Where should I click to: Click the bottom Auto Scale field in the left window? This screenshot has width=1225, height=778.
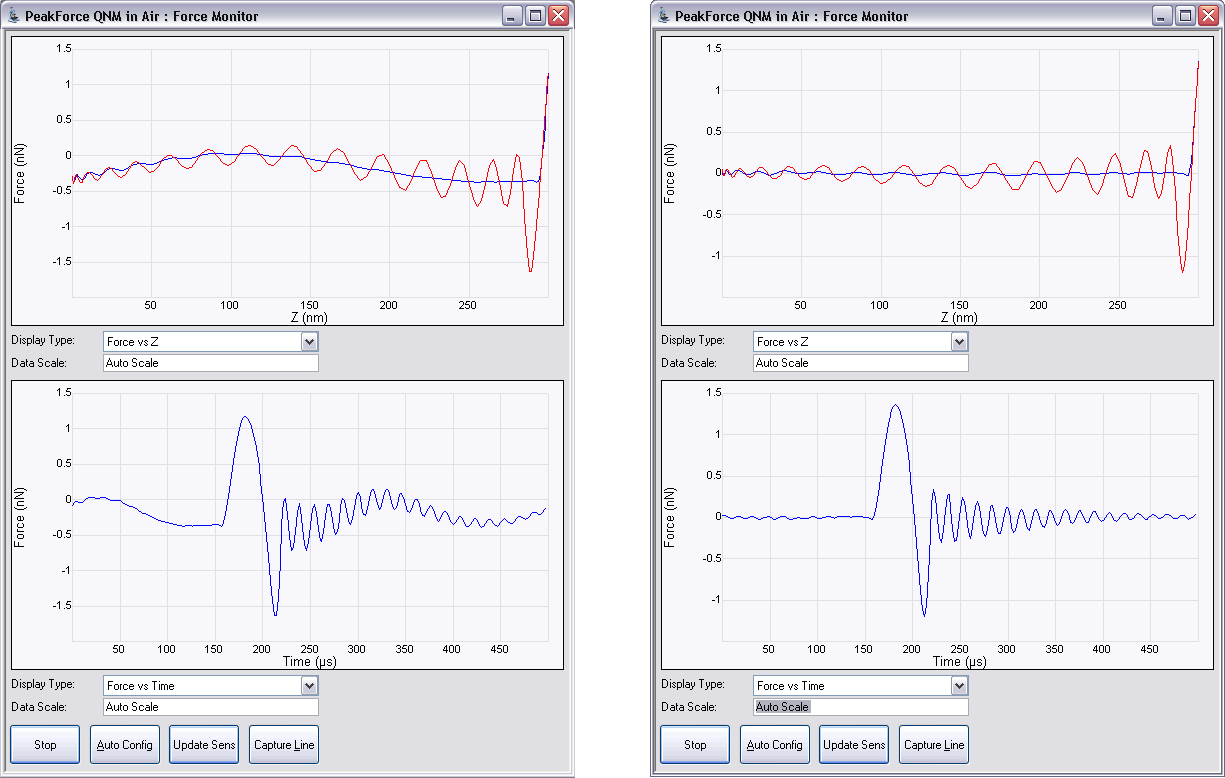(210, 707)
